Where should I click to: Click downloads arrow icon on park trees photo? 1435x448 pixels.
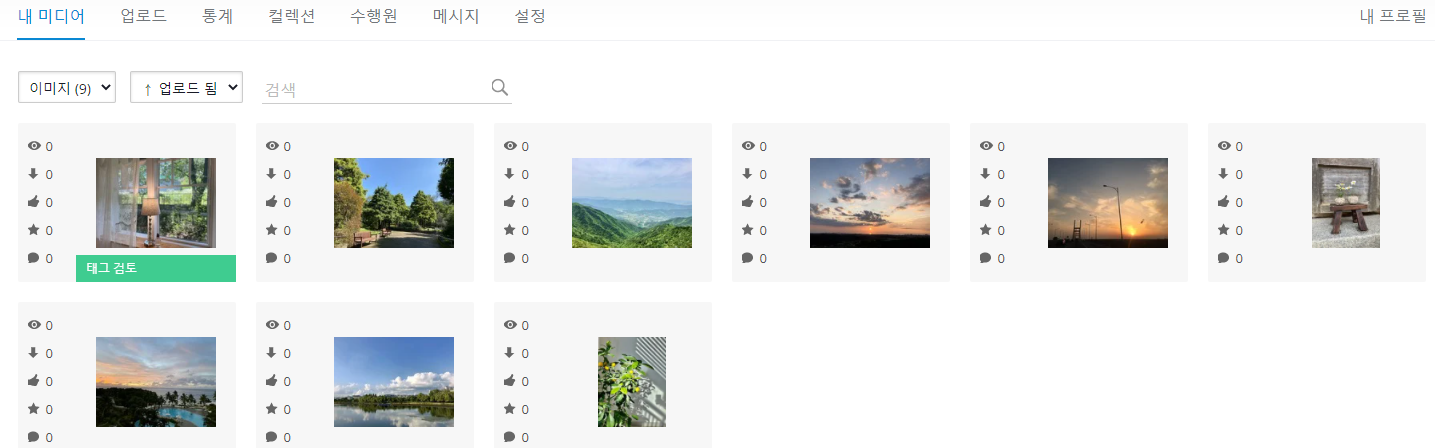tap(272, 174)
